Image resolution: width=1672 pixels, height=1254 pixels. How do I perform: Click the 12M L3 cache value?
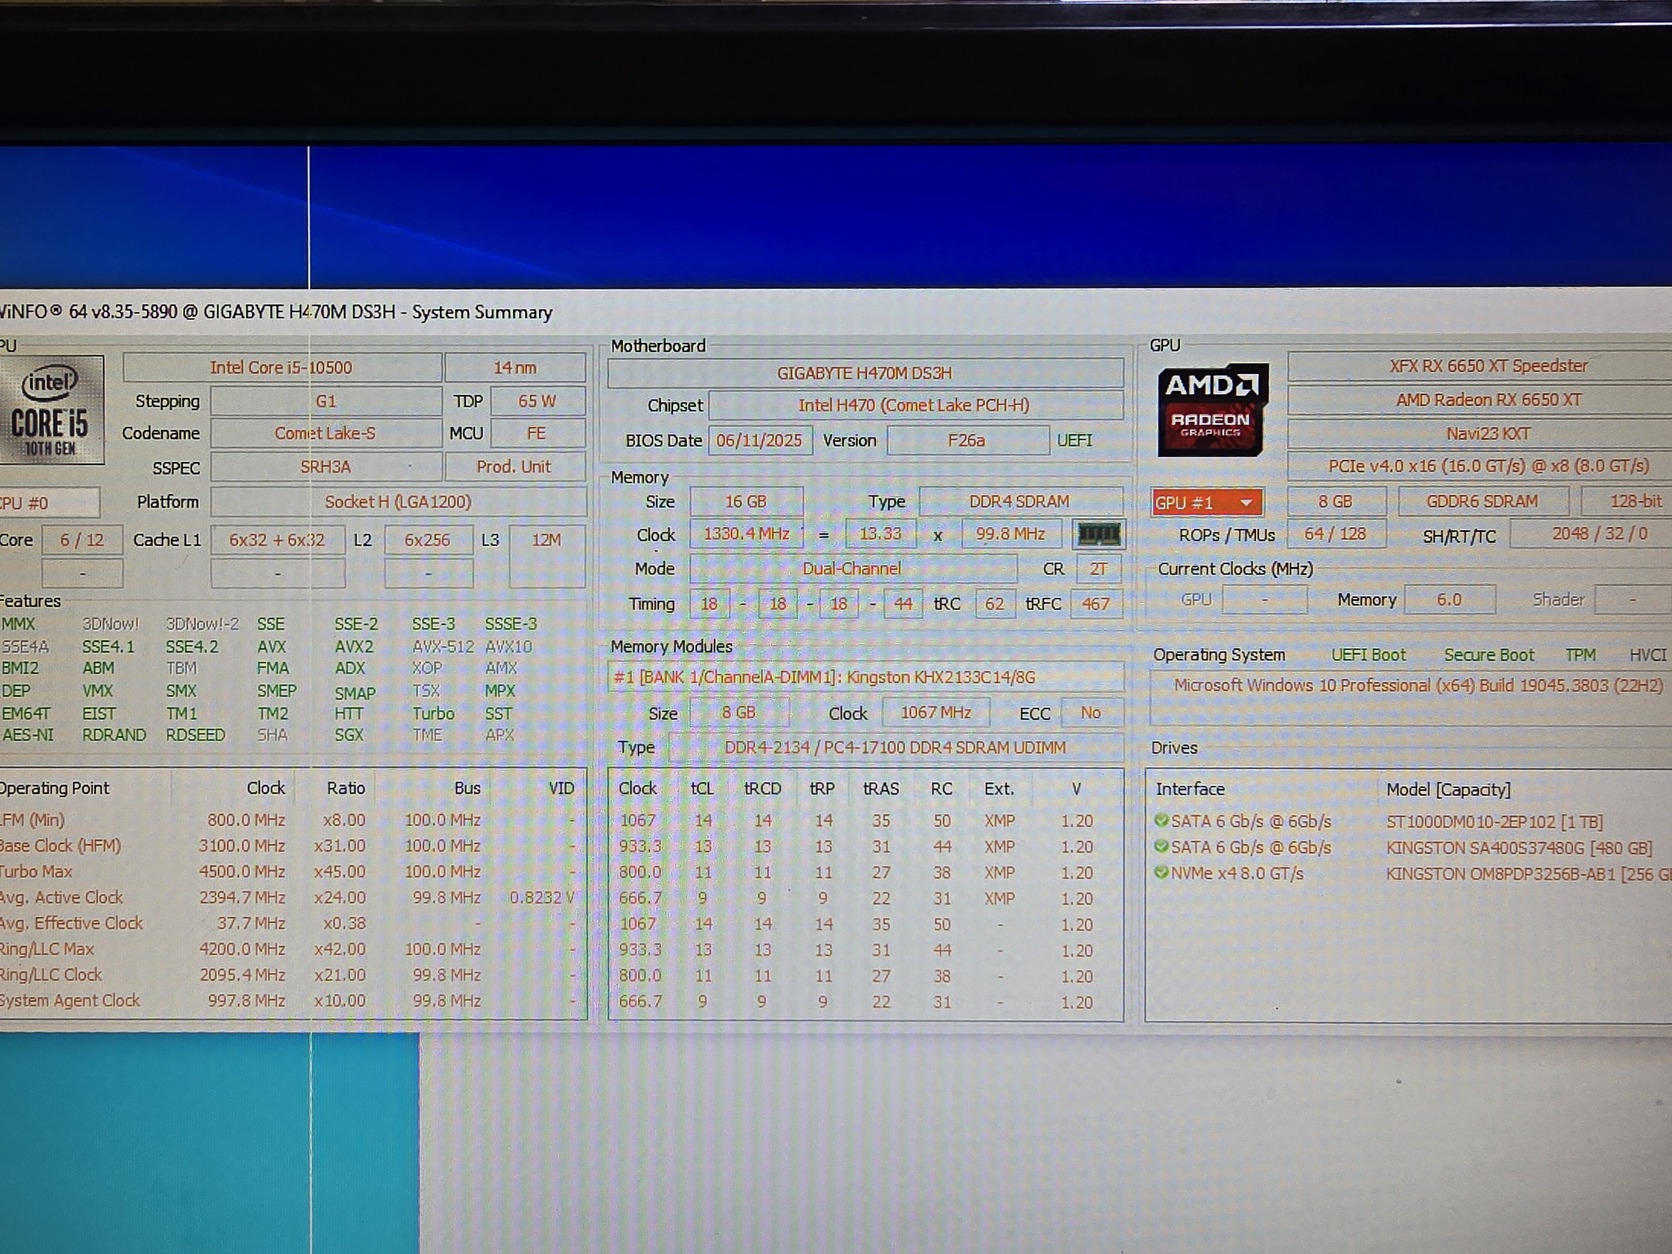pyautogui.click(x=546, y=540)
